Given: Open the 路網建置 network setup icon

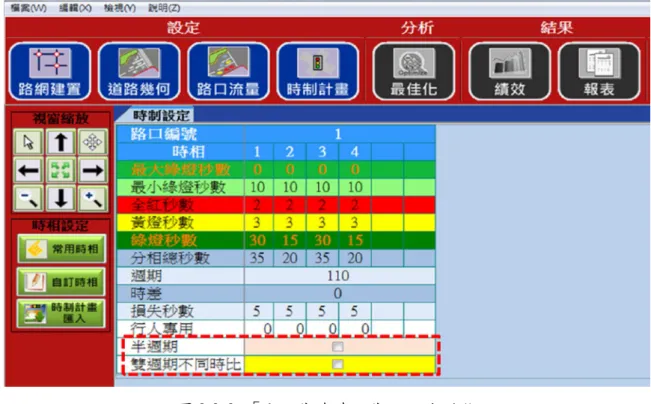Looking at the screenshot, I should (x=50, y=71).
